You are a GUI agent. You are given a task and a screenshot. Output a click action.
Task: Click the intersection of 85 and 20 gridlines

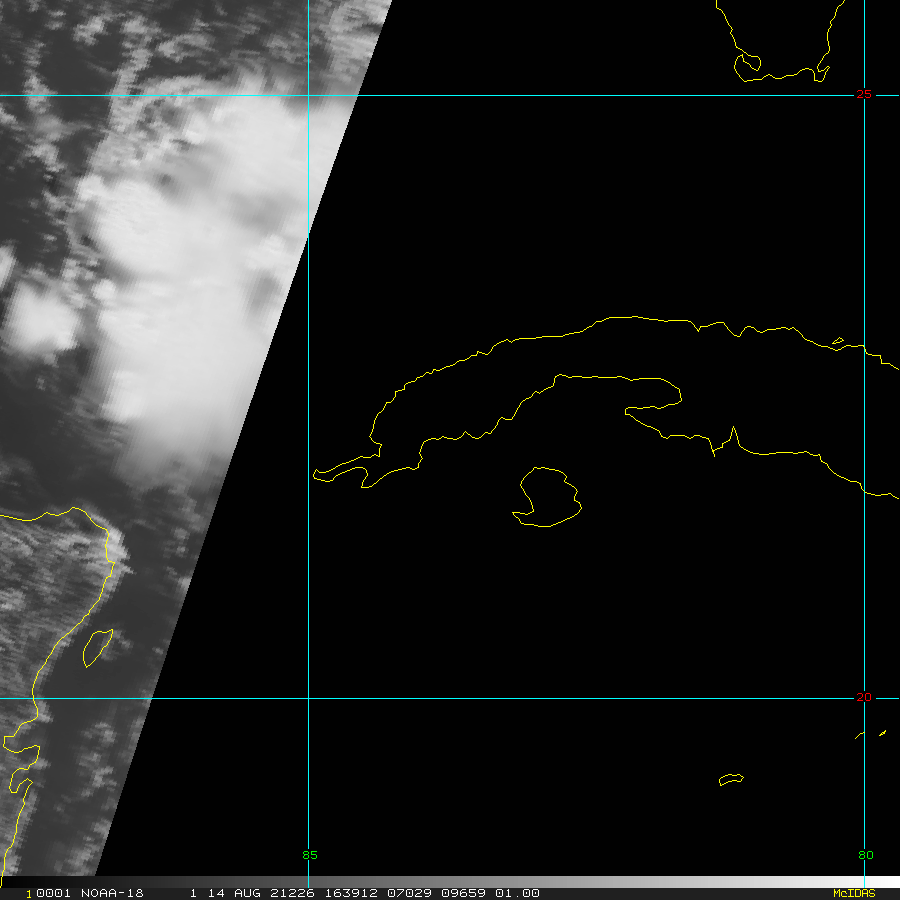(x=308, y=698)
